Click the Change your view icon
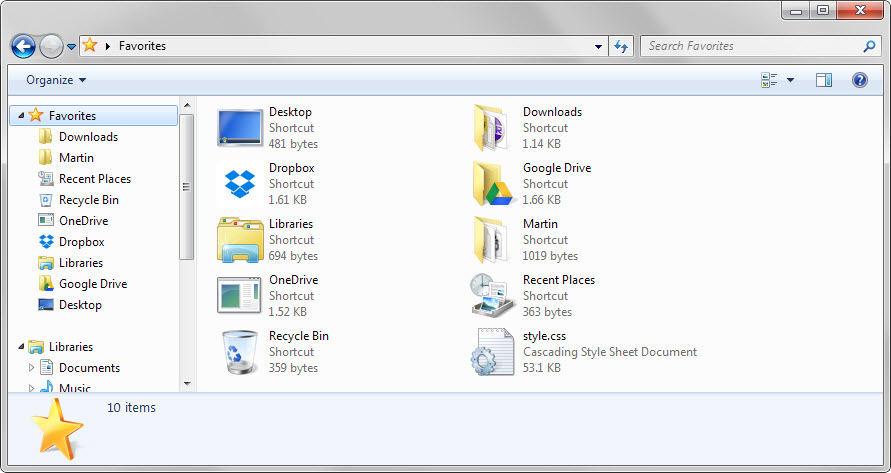This screenshot has width=891, height=473. (769, 80)
